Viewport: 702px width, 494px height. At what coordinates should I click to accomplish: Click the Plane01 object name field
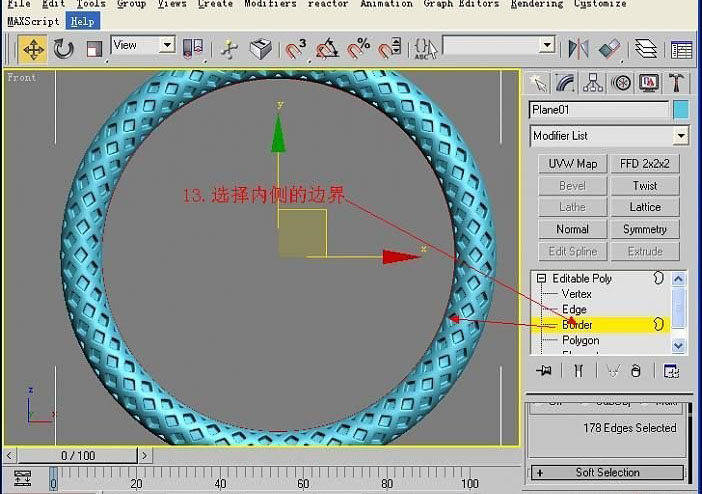click(x=599, y=110)
